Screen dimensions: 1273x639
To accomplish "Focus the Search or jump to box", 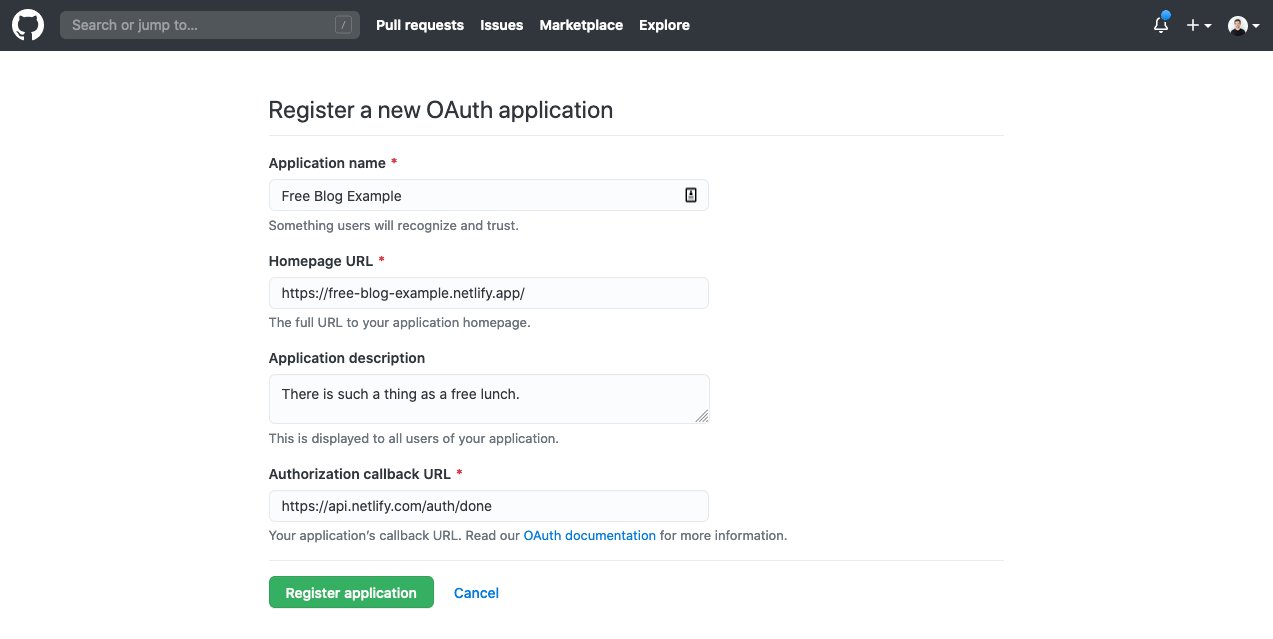I will pyautogui.click(x=210, y=25).
